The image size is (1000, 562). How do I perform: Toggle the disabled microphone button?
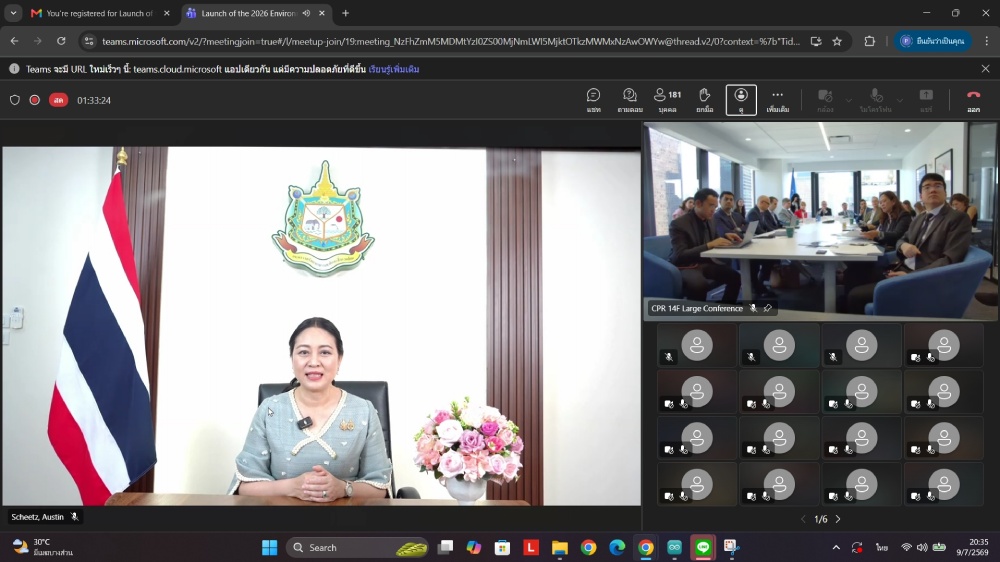[876, 100]
